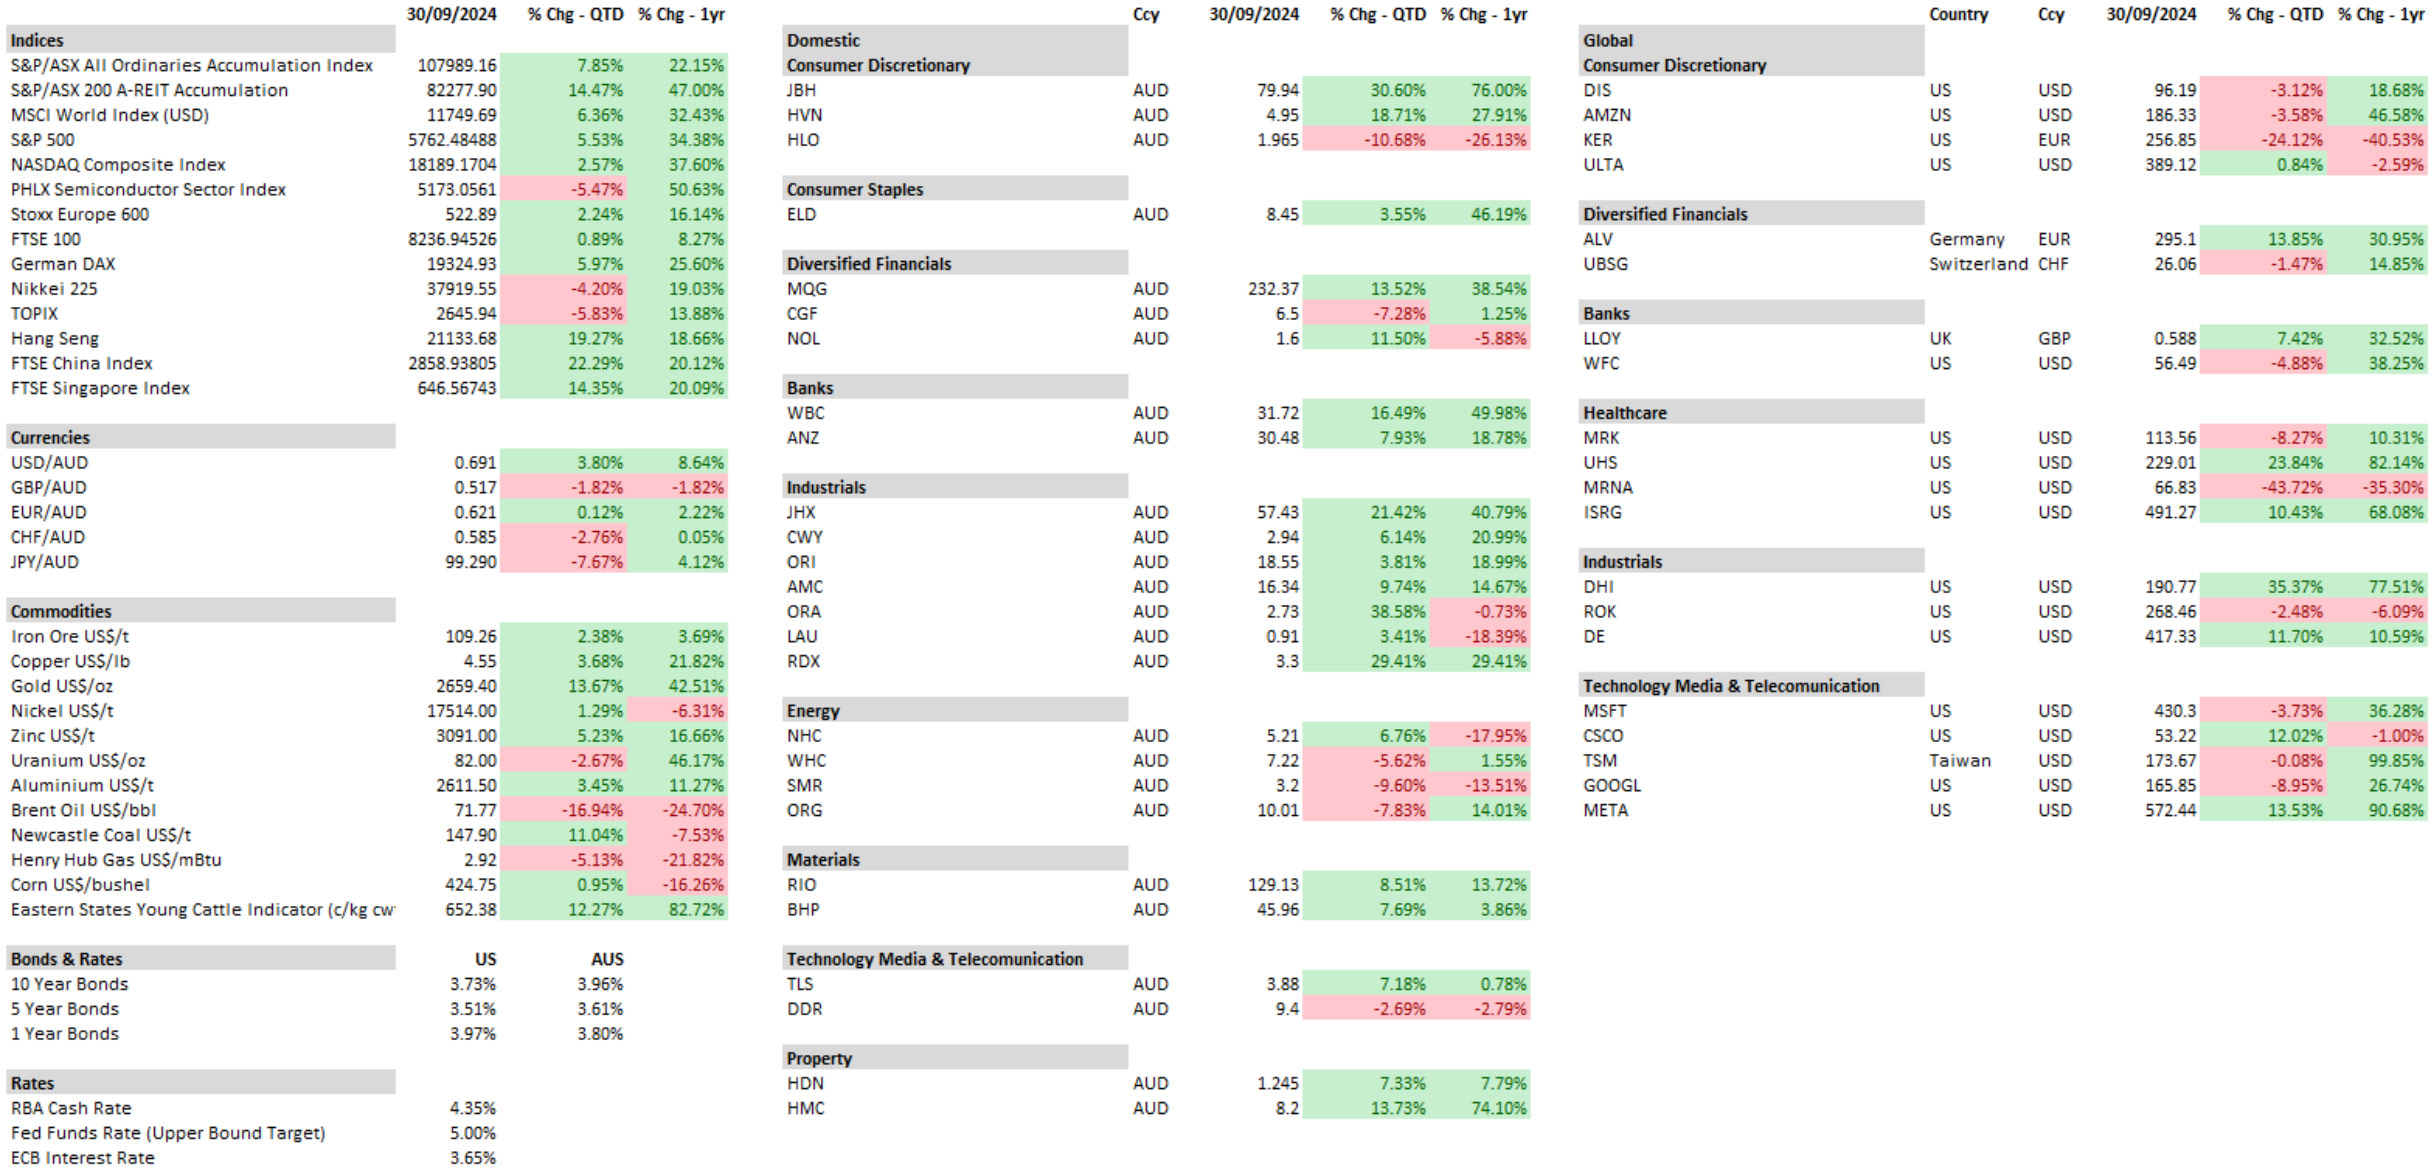The image size is (2434, 1167).
Task: Click the Bonds & Rates section header
Action: point(201,959)
